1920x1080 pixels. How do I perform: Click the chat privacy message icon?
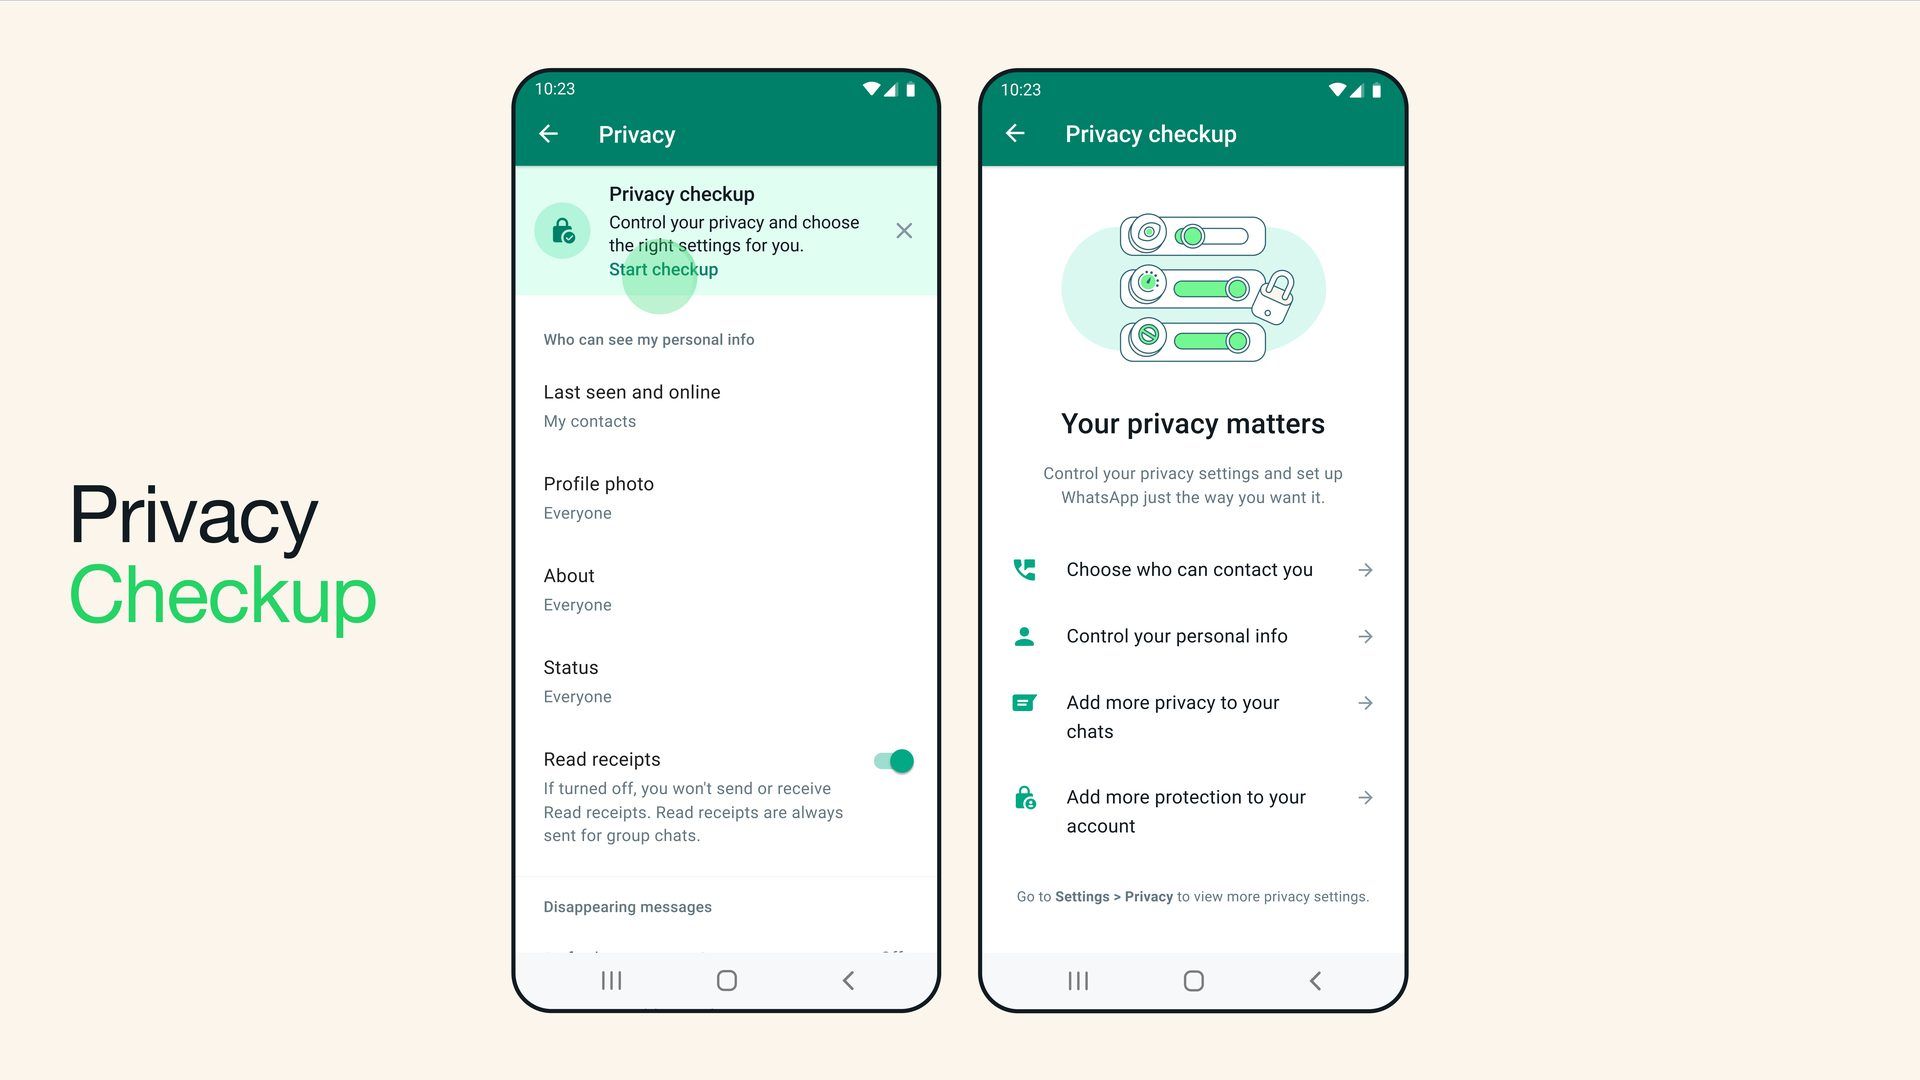1026,702
